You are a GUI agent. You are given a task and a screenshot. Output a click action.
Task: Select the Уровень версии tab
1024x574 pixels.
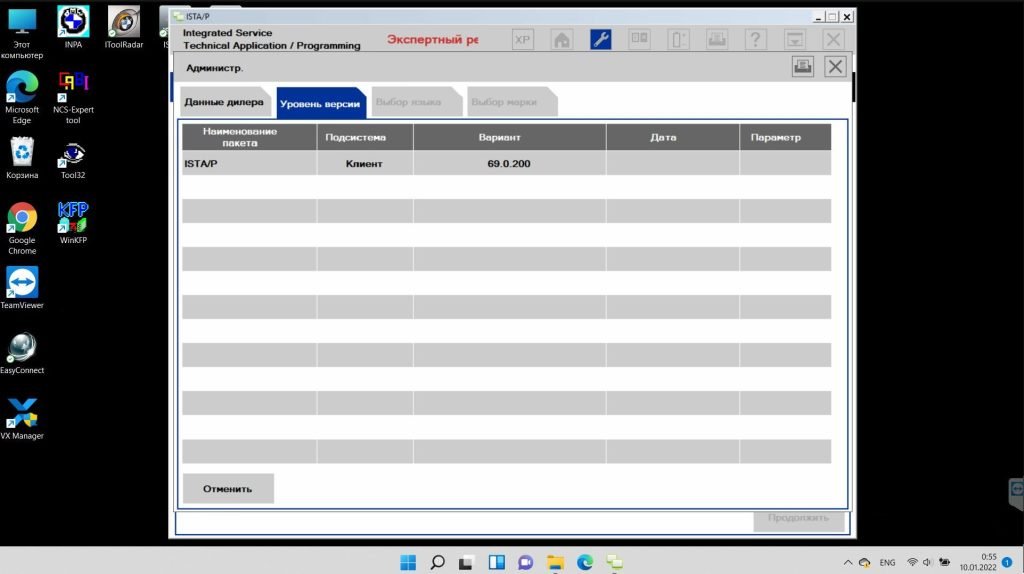[321, 103]
